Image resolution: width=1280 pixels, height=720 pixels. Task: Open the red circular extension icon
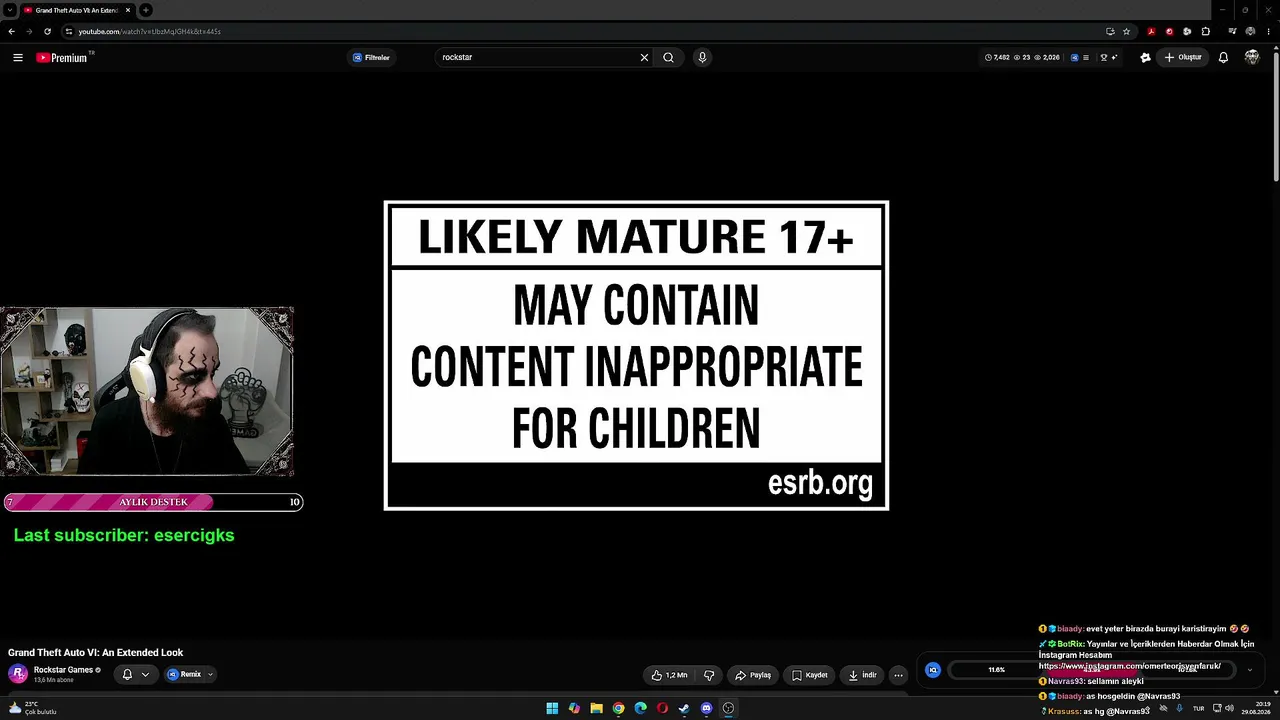(1169, 31)
